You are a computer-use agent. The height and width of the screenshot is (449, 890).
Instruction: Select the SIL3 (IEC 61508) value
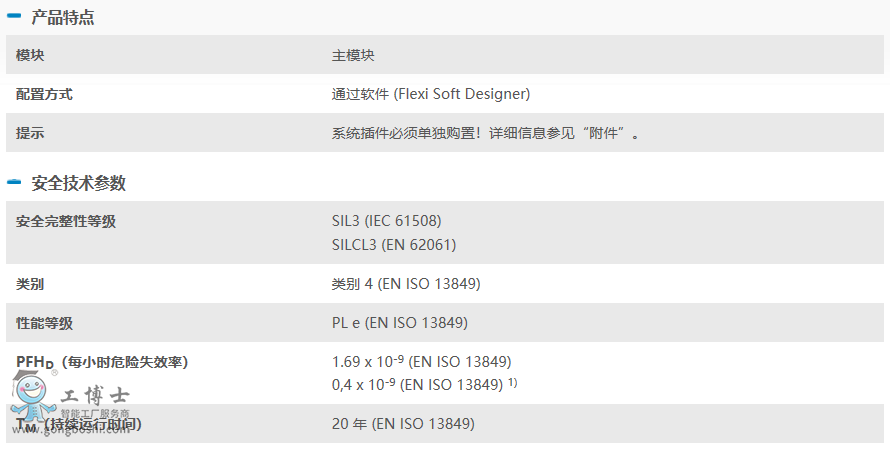pos(387,220)
